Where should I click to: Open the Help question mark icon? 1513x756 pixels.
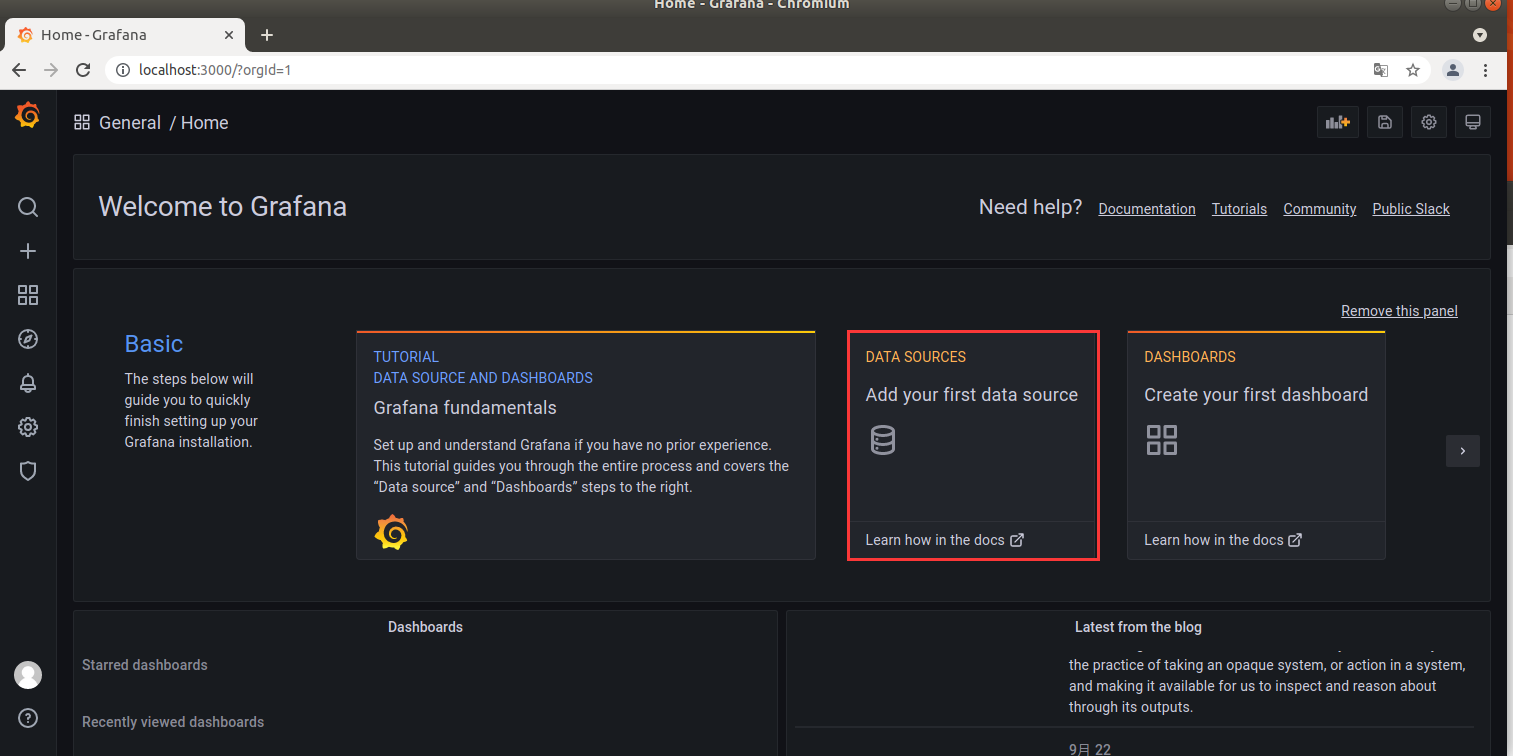click(x=28, y=718)
